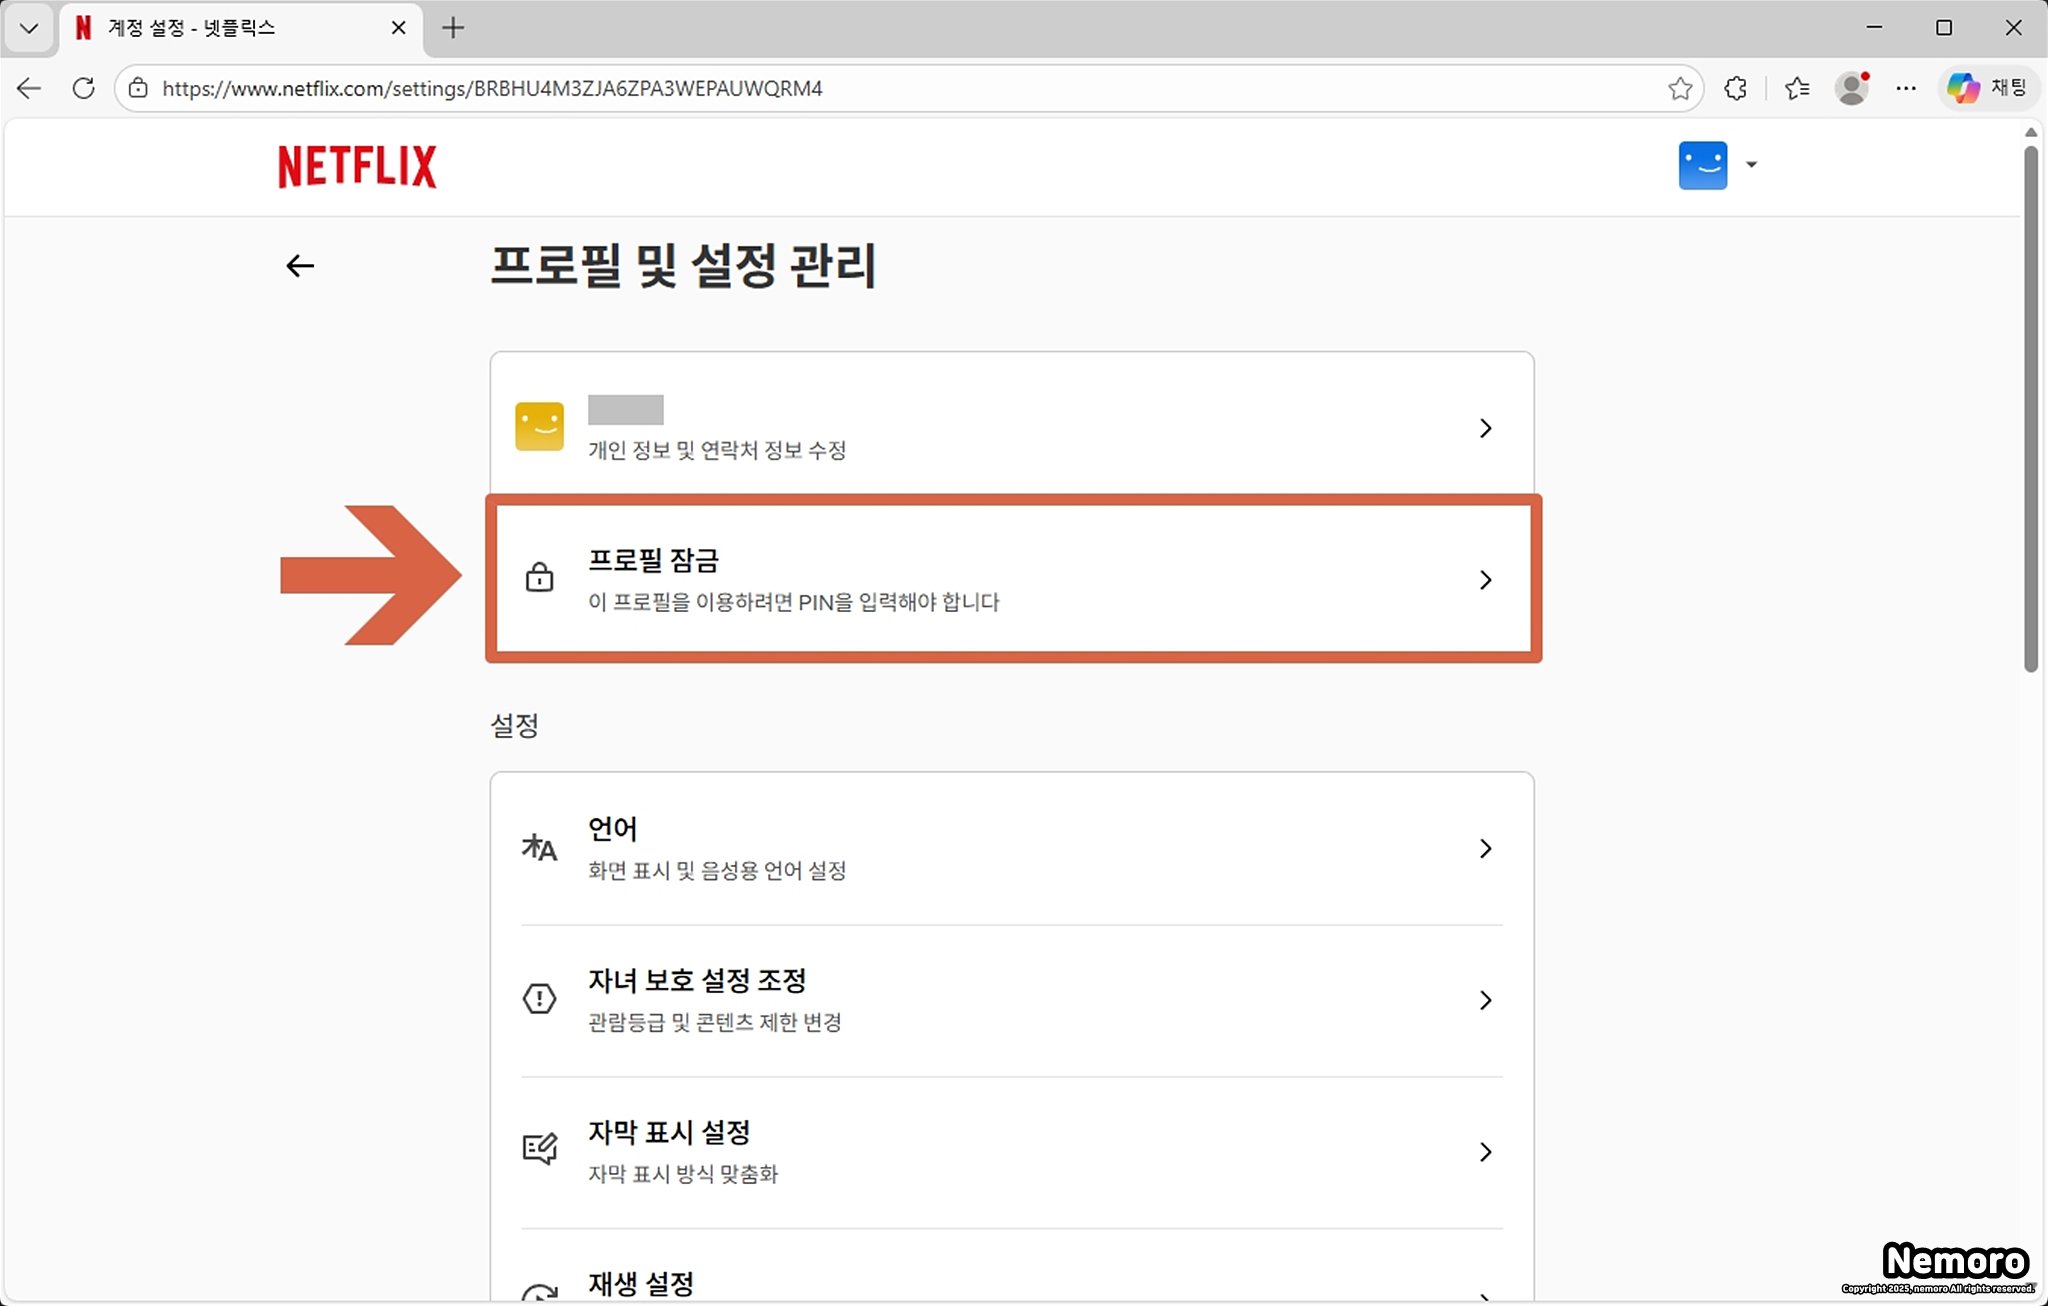Viewport: 2048px width, 1306px height.
Task: Expand the 언어 language setting chevron
Action: pyautogui.click(x=1485, y=848)
